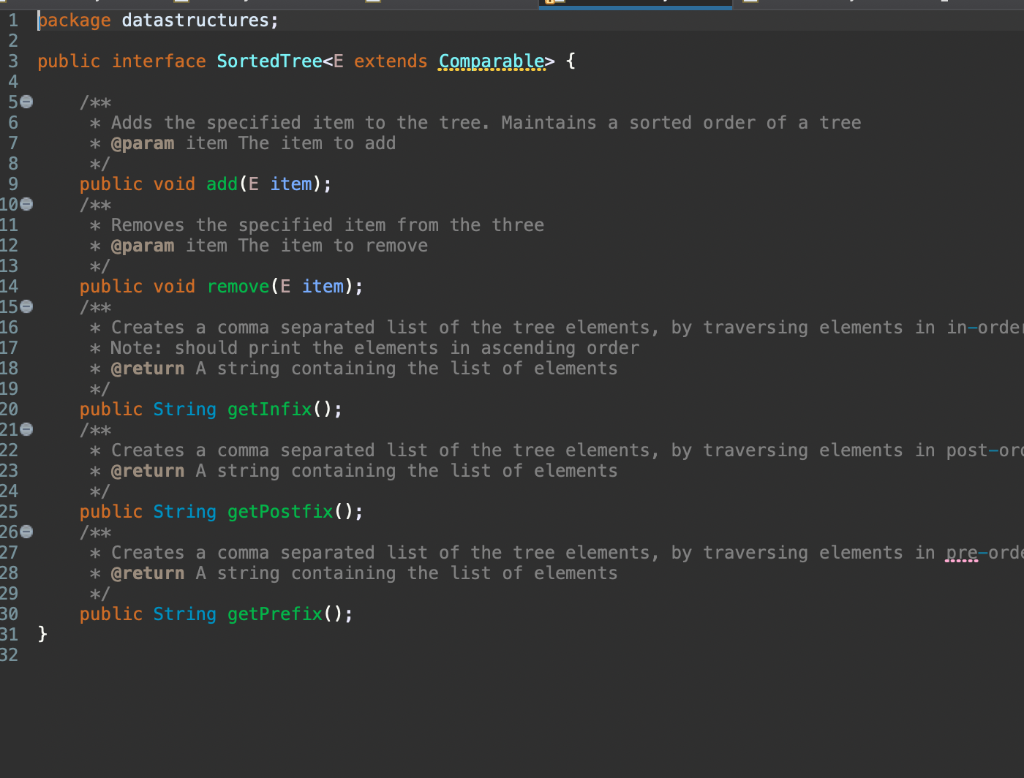Place cursor on the SortedTree interface name
This screenshot has height=778, width=1024.
[x=269, y=61]
